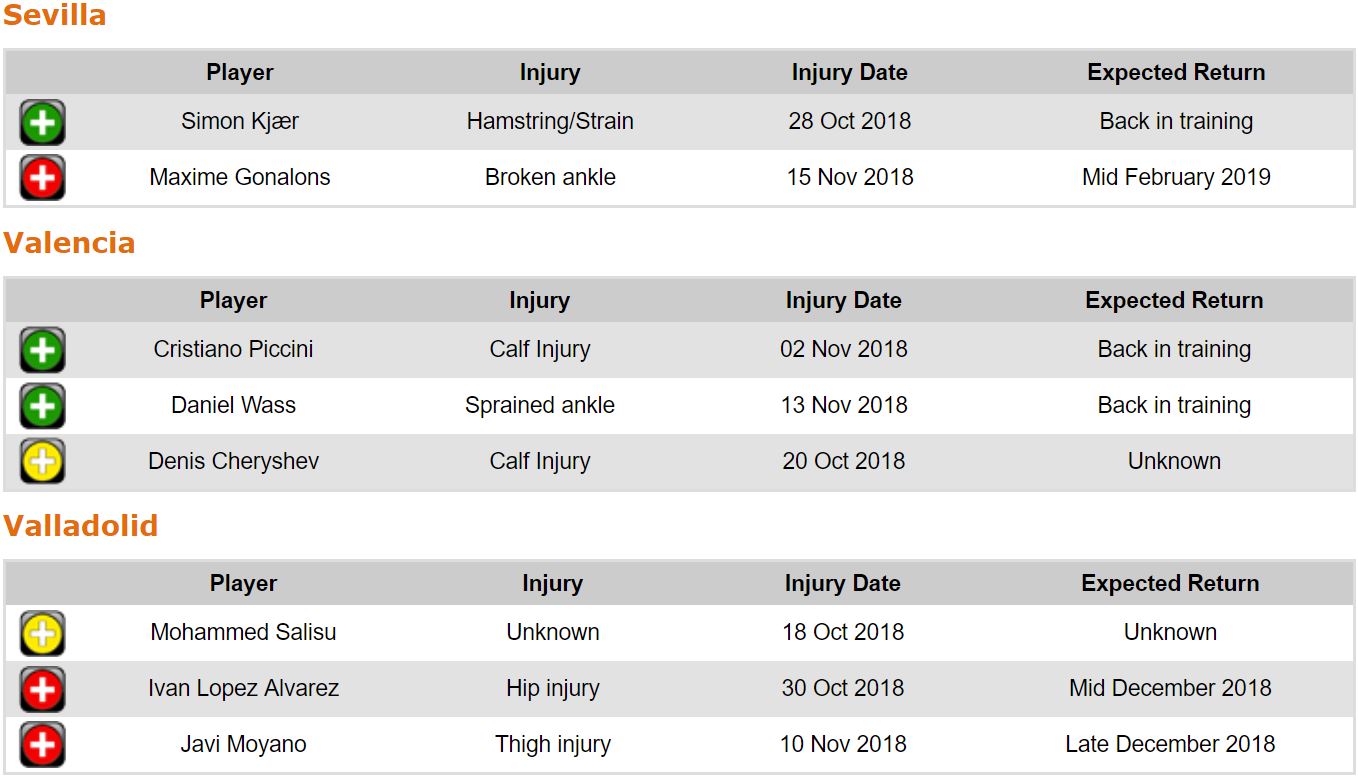Click red injury icon beside Javi Moyano
1358x776 pixels.
coord(42,745)
